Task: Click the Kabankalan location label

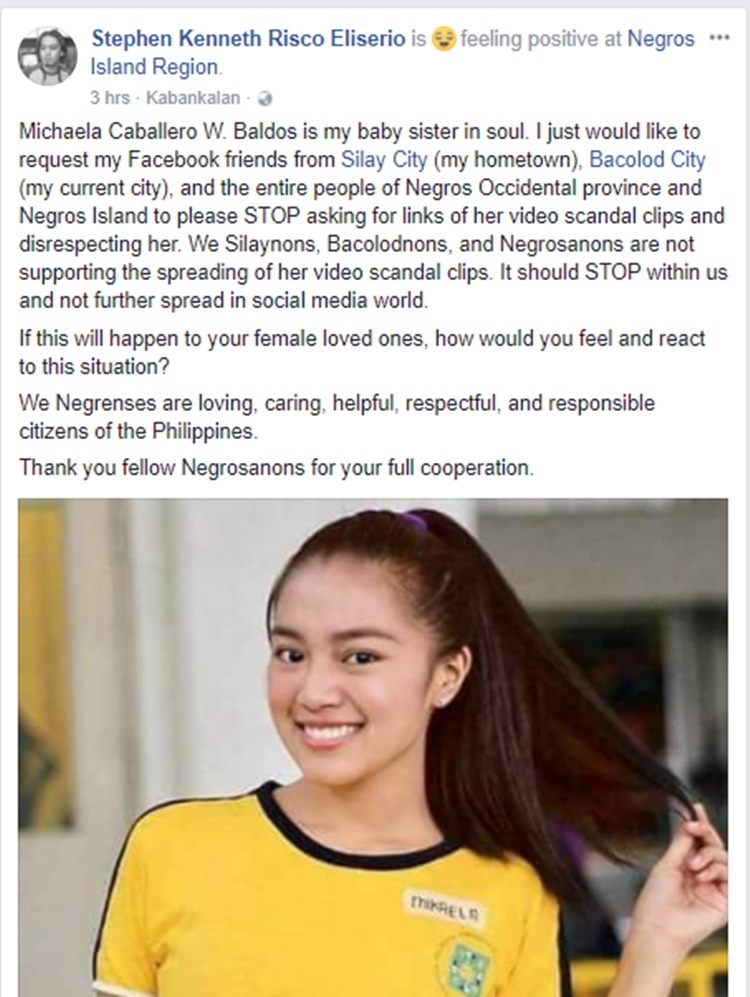Action: pos(193,98)
